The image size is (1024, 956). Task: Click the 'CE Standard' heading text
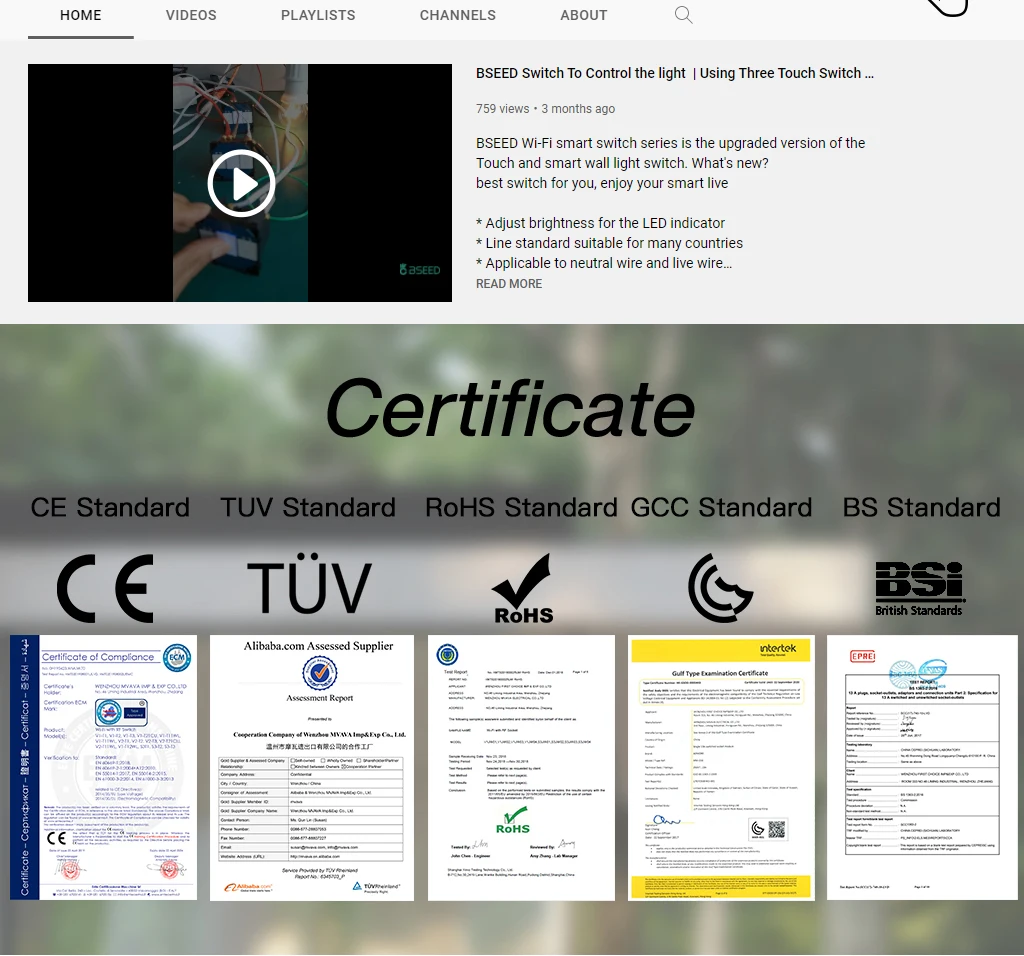point(110,507)
